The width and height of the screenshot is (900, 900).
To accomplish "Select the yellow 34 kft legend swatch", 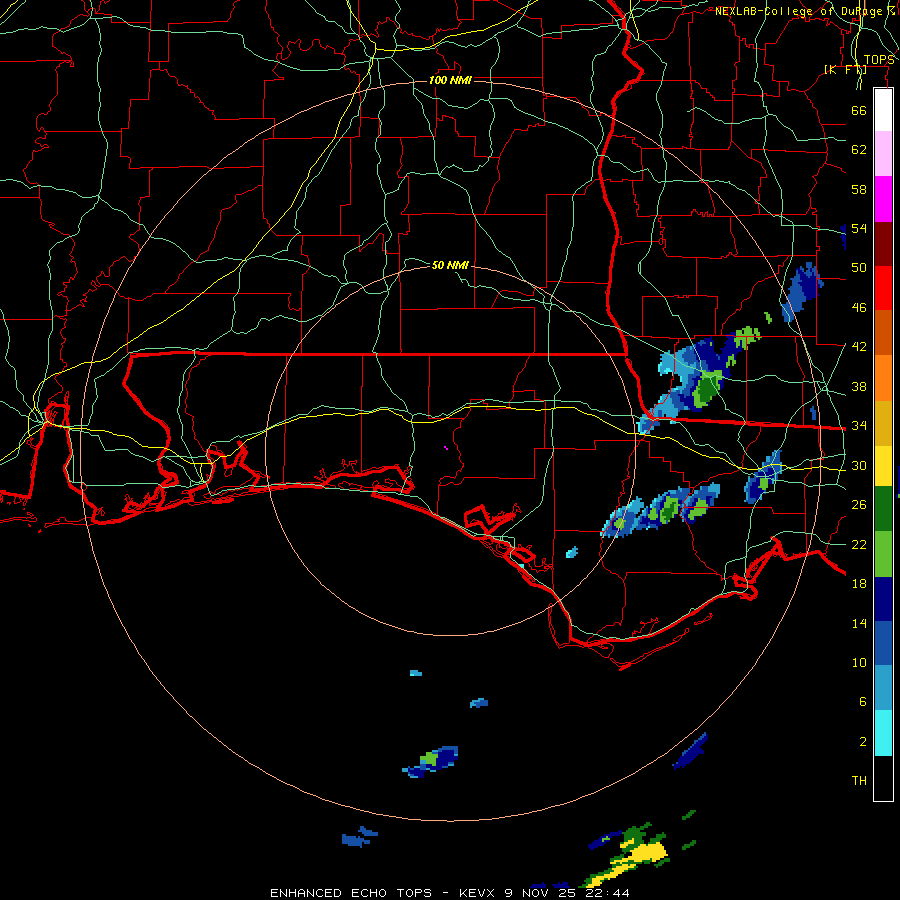I will pyautogui.click(x=883, y=466).
